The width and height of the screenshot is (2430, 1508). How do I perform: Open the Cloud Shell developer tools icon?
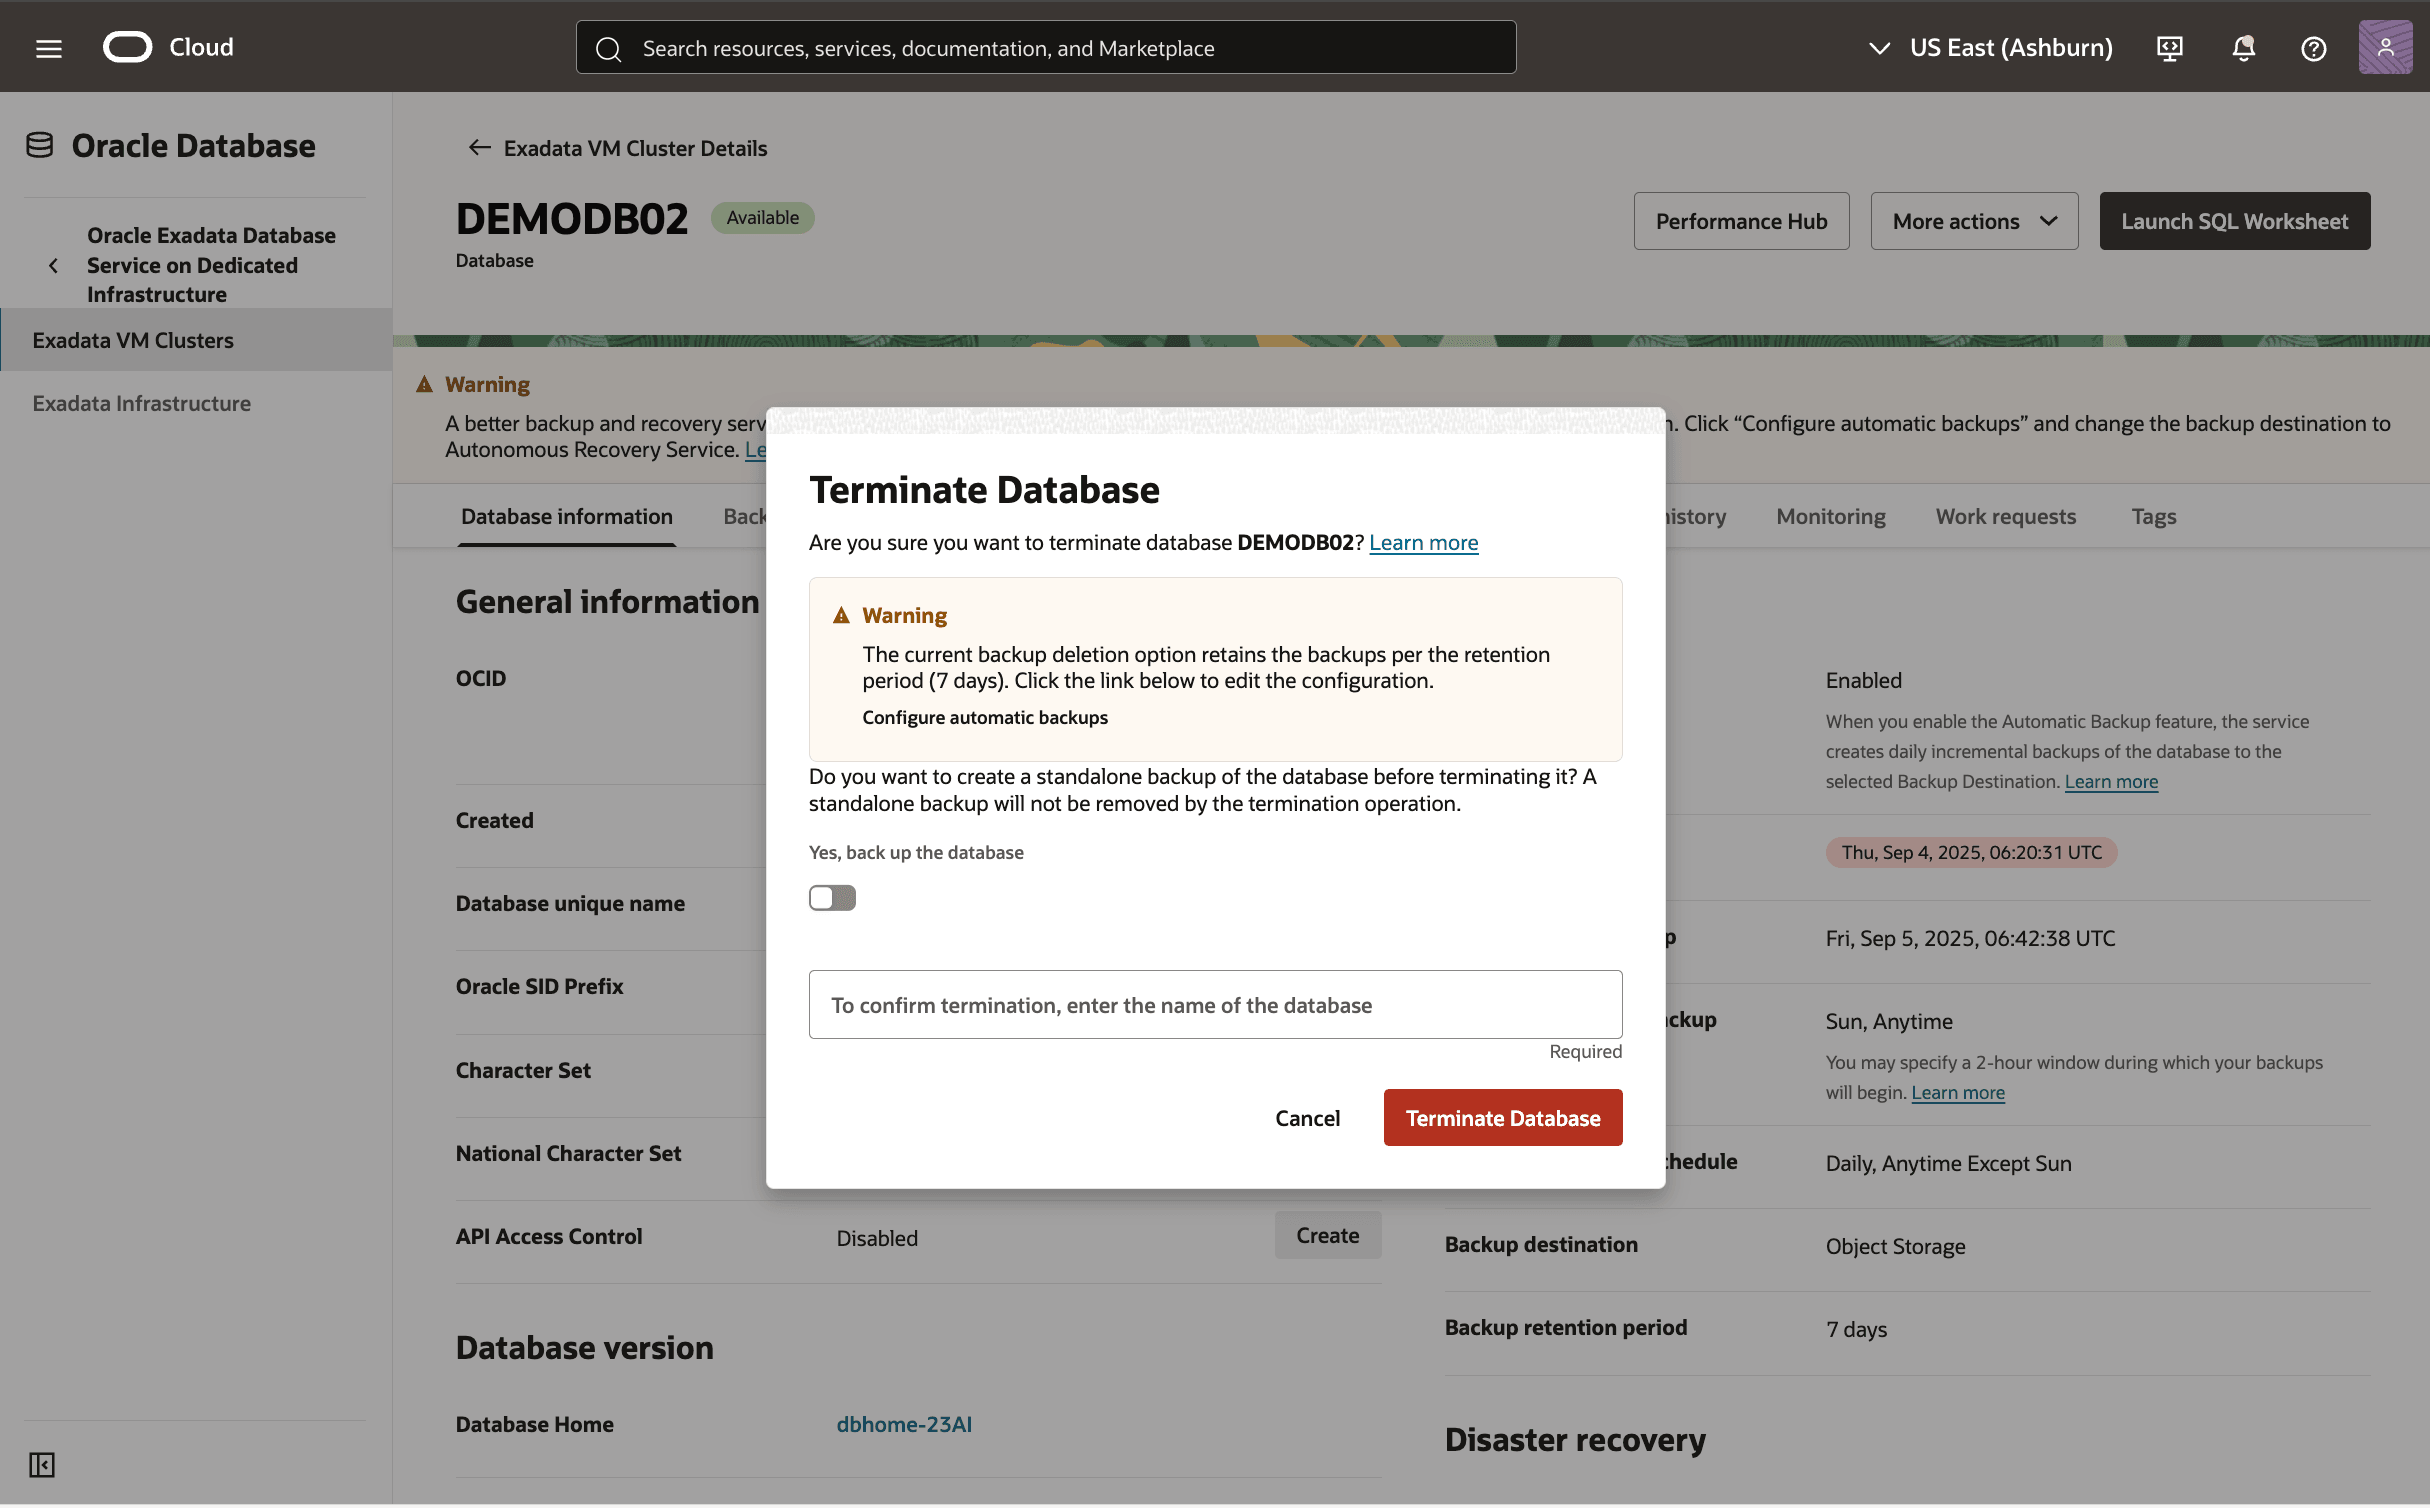[x=2169, y=48]
